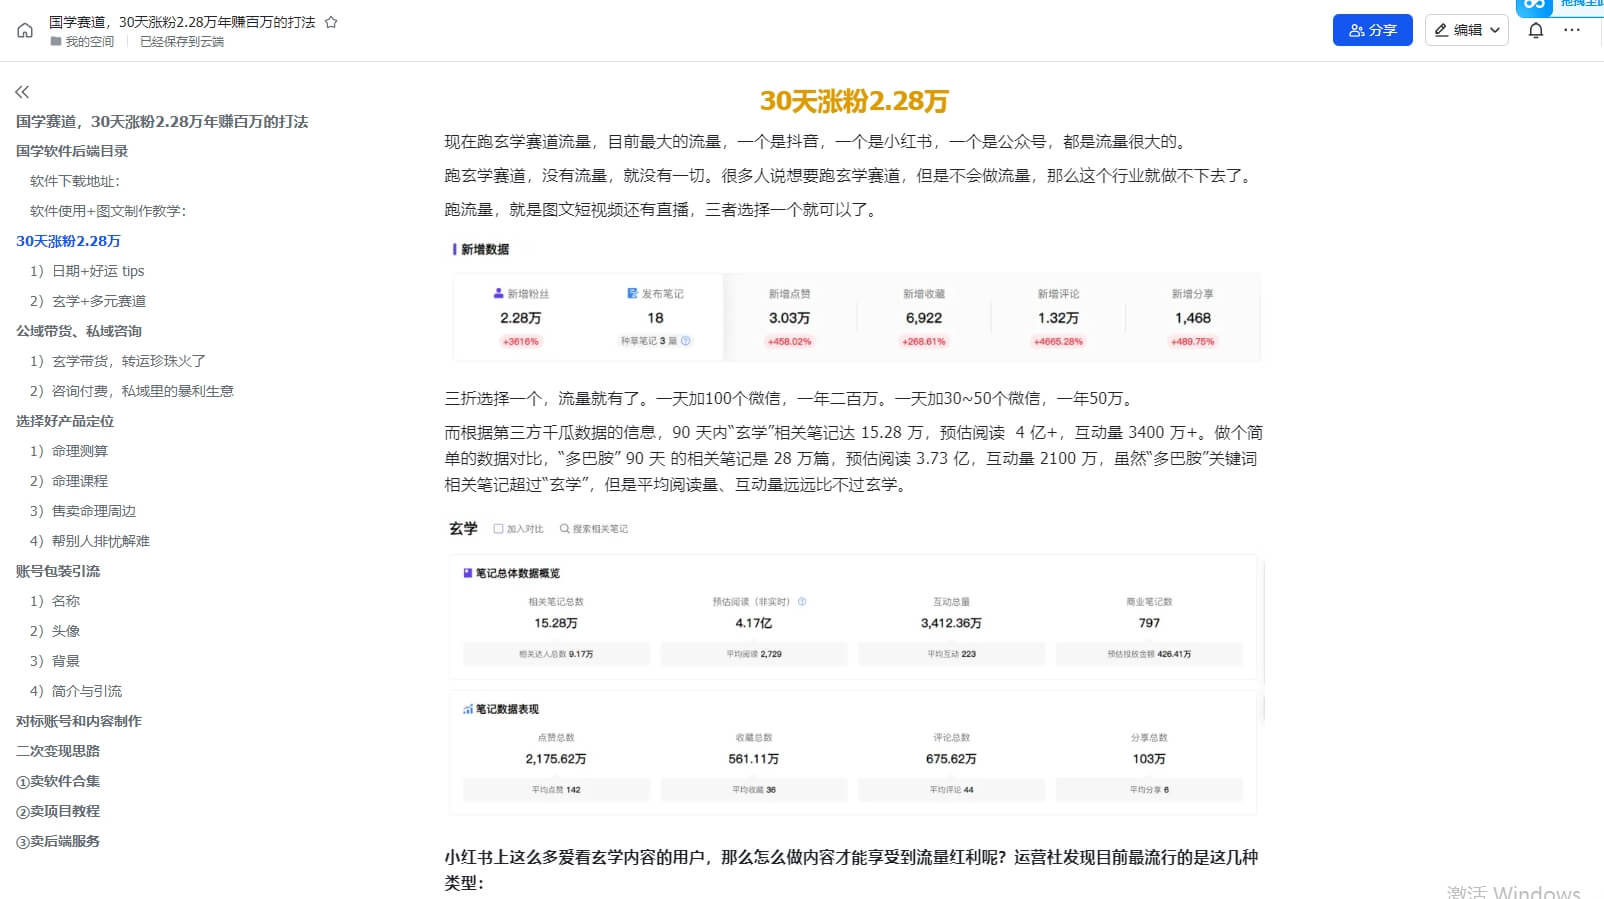Viewport: 1604px width, 899px height.
Task: Select the 30天涨粉2.28万 outline heading
Action: 68,241
